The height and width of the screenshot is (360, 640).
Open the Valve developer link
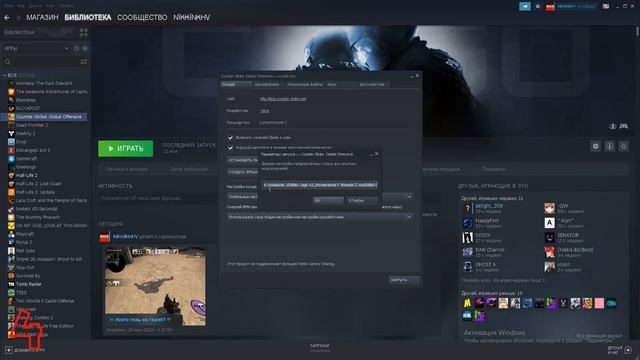pyautogui.click(x=264, y=111)
